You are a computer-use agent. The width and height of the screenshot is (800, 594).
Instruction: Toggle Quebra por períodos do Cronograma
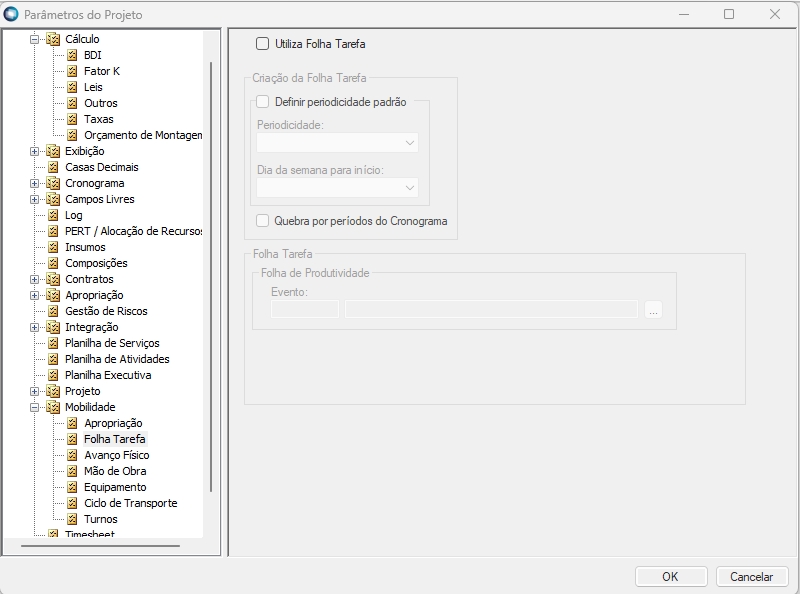[x=263, y=221]
